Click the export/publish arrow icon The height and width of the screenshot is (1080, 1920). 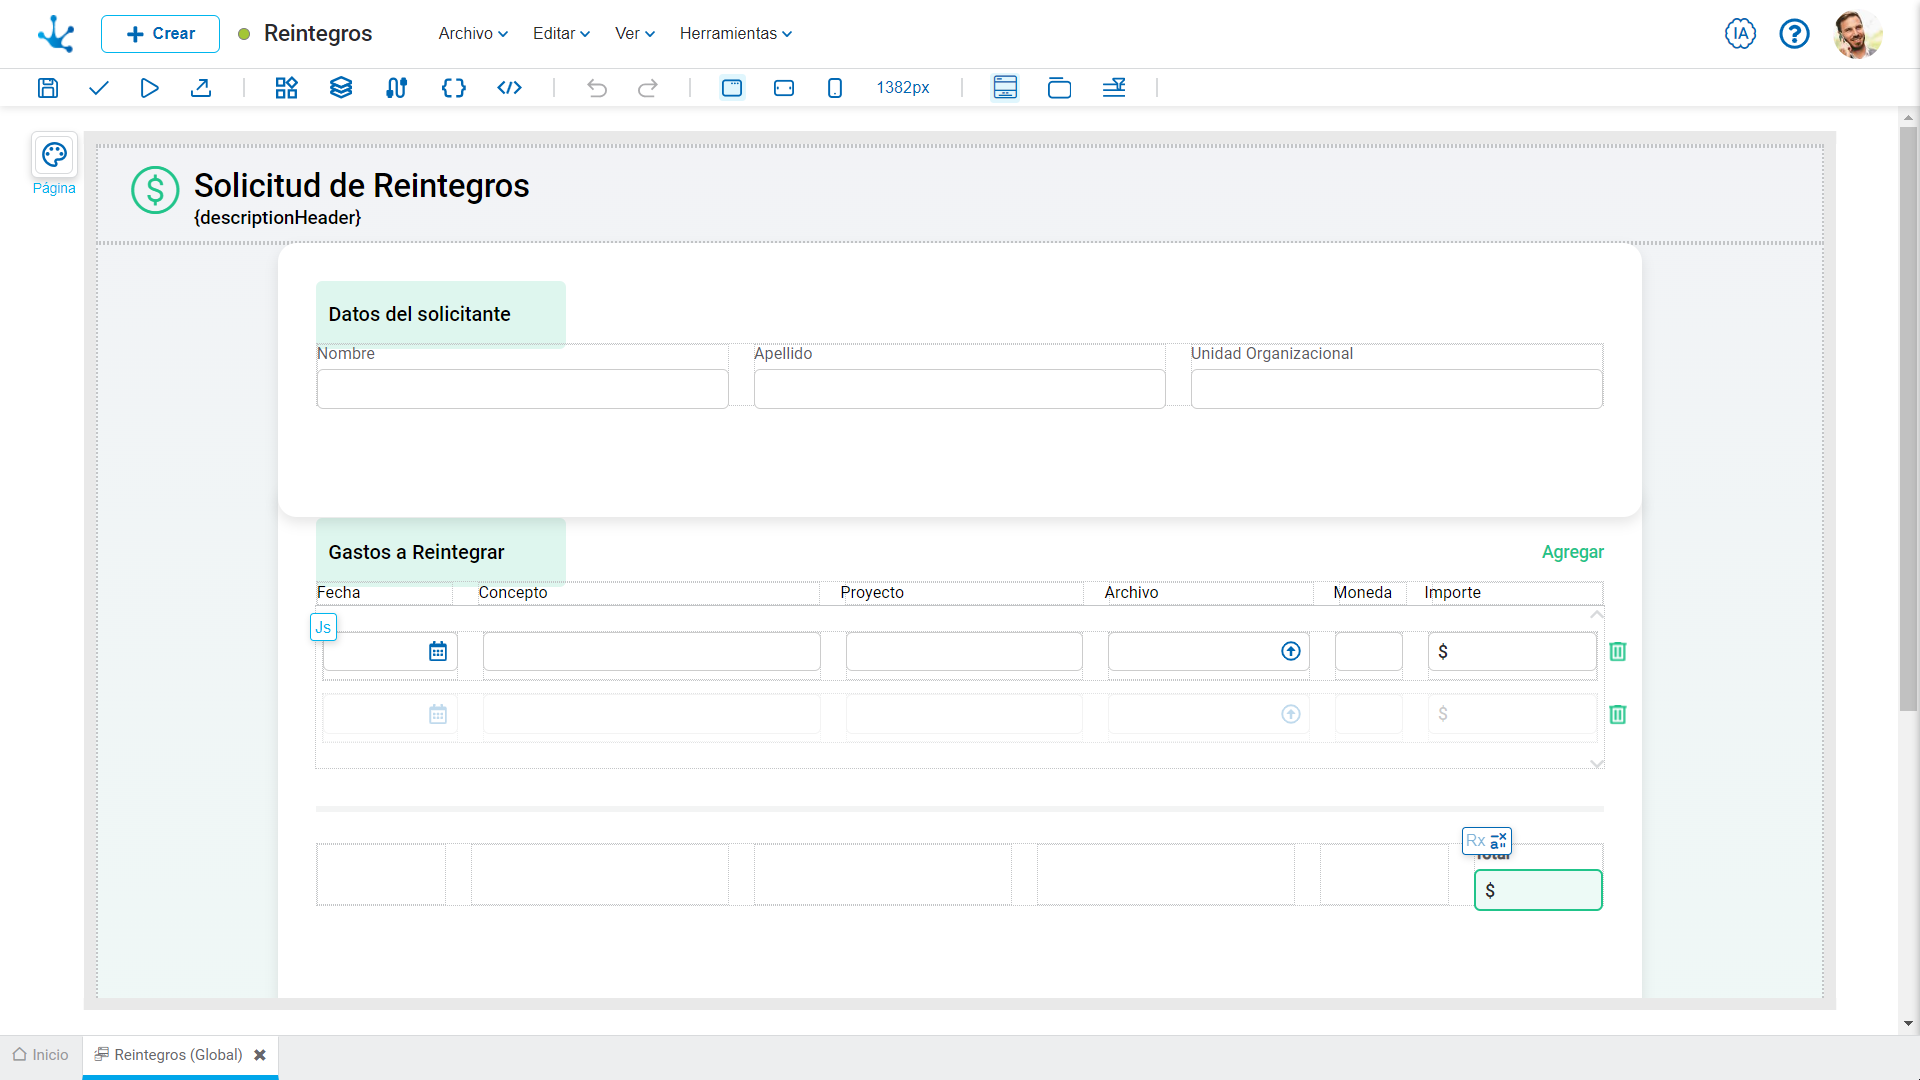click(x=201, y=88)
